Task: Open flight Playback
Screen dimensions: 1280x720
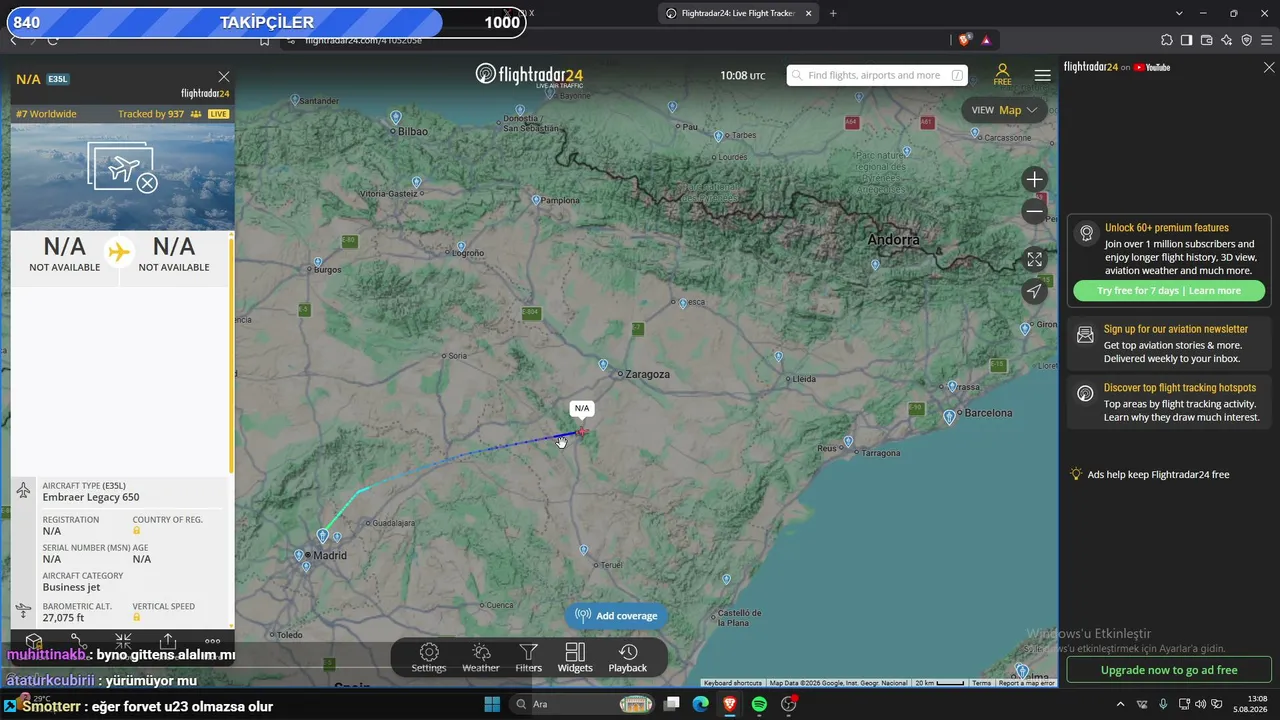Action: coord(628,658)
